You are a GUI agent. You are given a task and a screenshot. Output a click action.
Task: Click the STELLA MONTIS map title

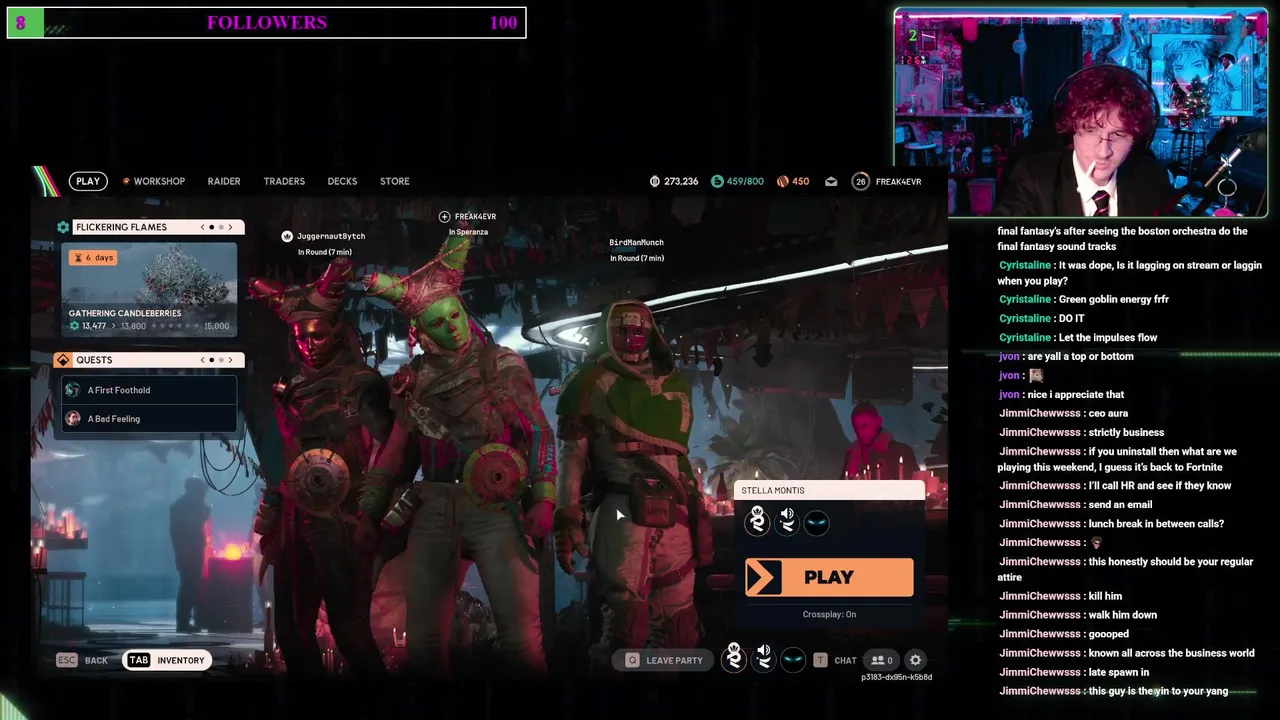(x=773, y=490)
